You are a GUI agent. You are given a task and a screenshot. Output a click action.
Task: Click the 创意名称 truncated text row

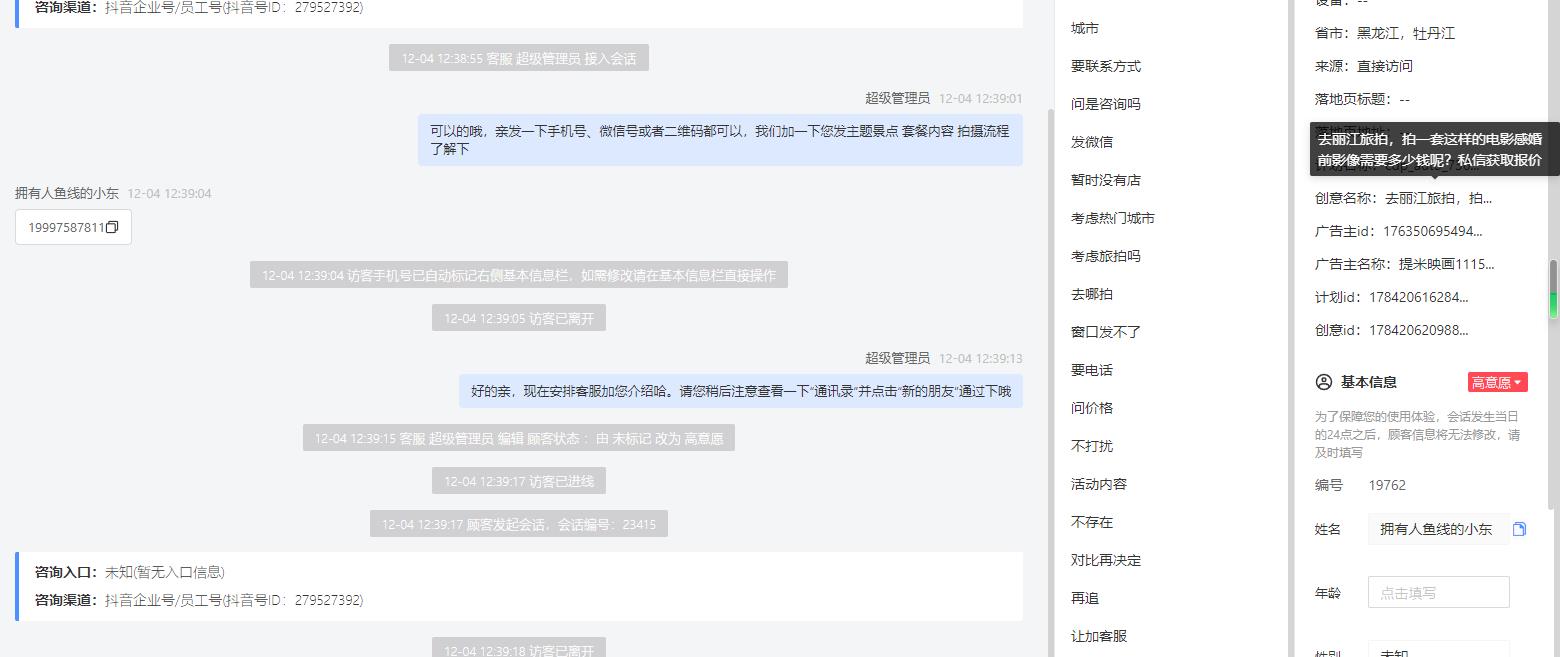coord(1403,198)
